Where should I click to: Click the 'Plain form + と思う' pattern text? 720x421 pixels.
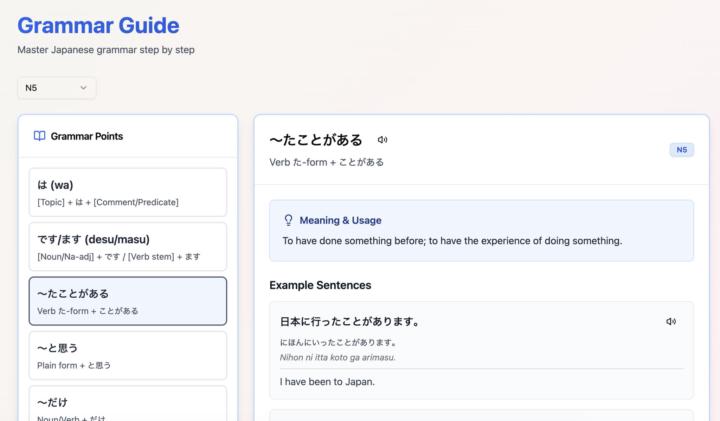coord(74,365)
